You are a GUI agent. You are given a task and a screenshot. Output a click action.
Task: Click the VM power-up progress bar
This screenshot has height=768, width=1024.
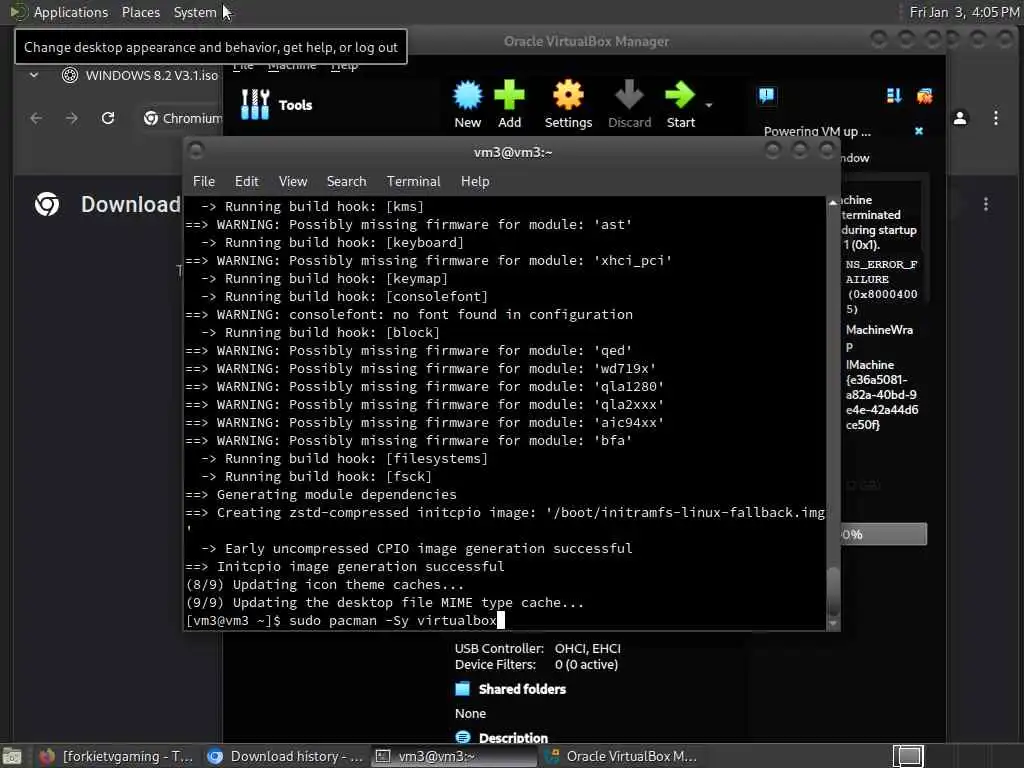(x=883, y=534)
